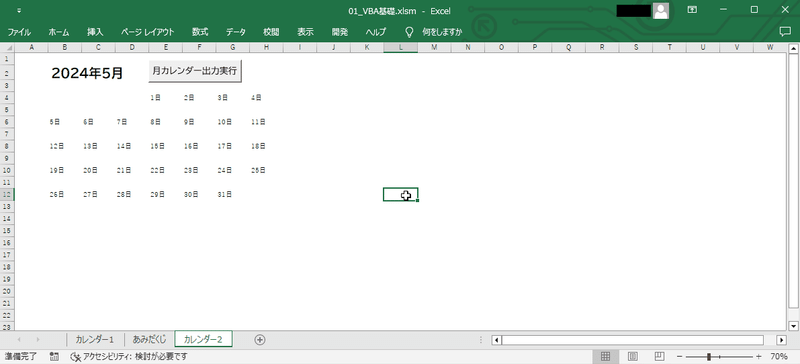This screenshot has height=364, width=800.
Task: Click the lightbulb Tell Me icon
Action: point(409,32)
